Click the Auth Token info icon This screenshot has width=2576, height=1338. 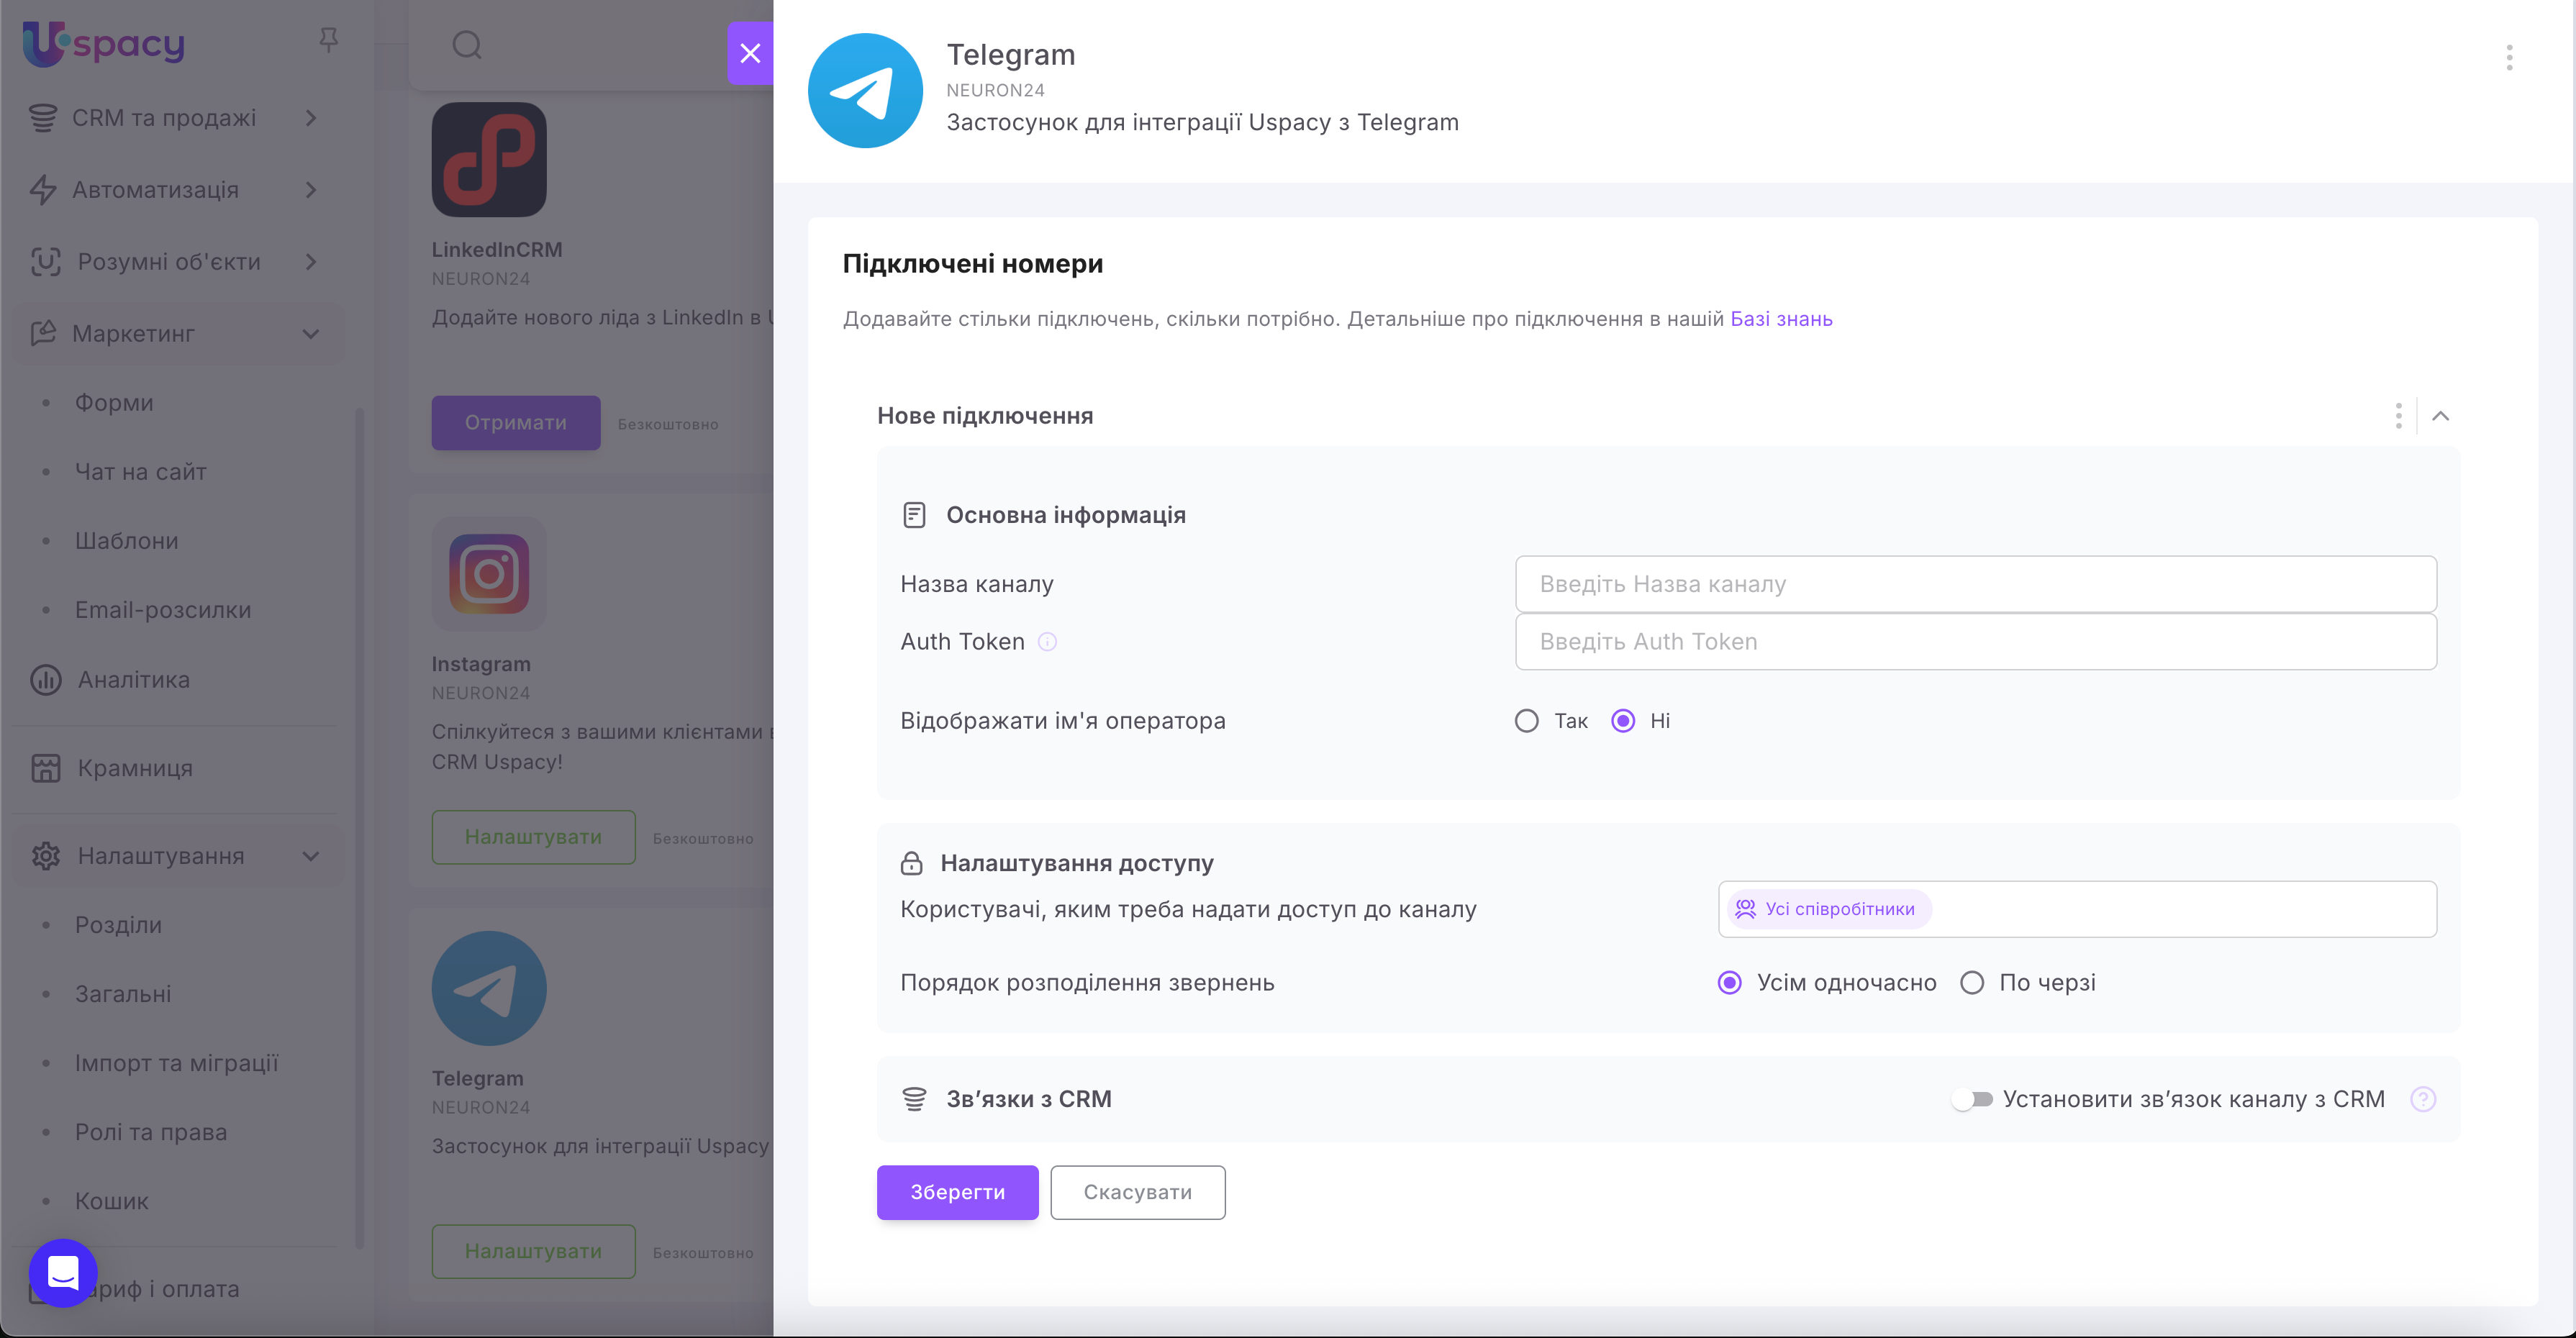[1047, 642]
